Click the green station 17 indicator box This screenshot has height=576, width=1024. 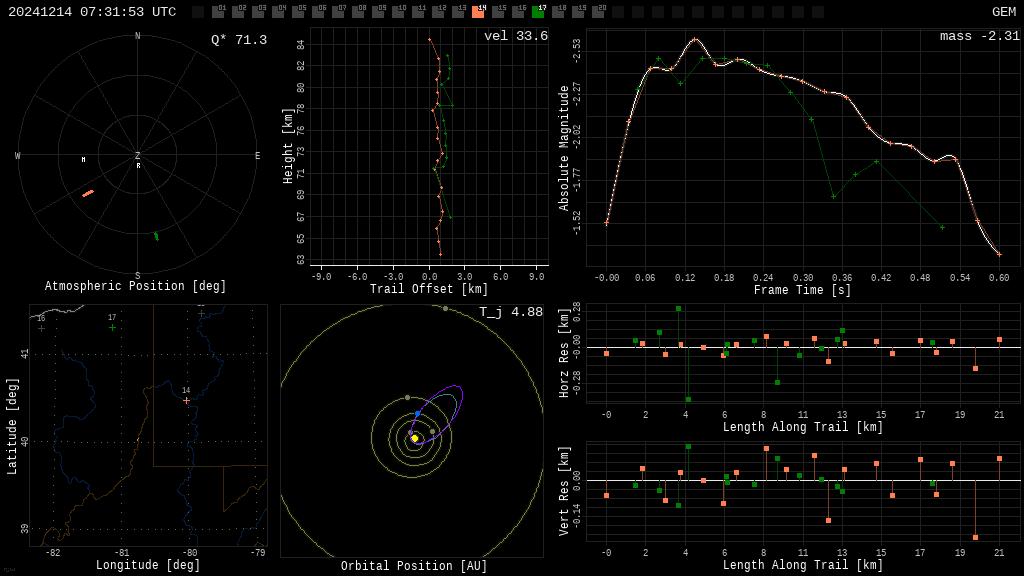pos(538,12)
